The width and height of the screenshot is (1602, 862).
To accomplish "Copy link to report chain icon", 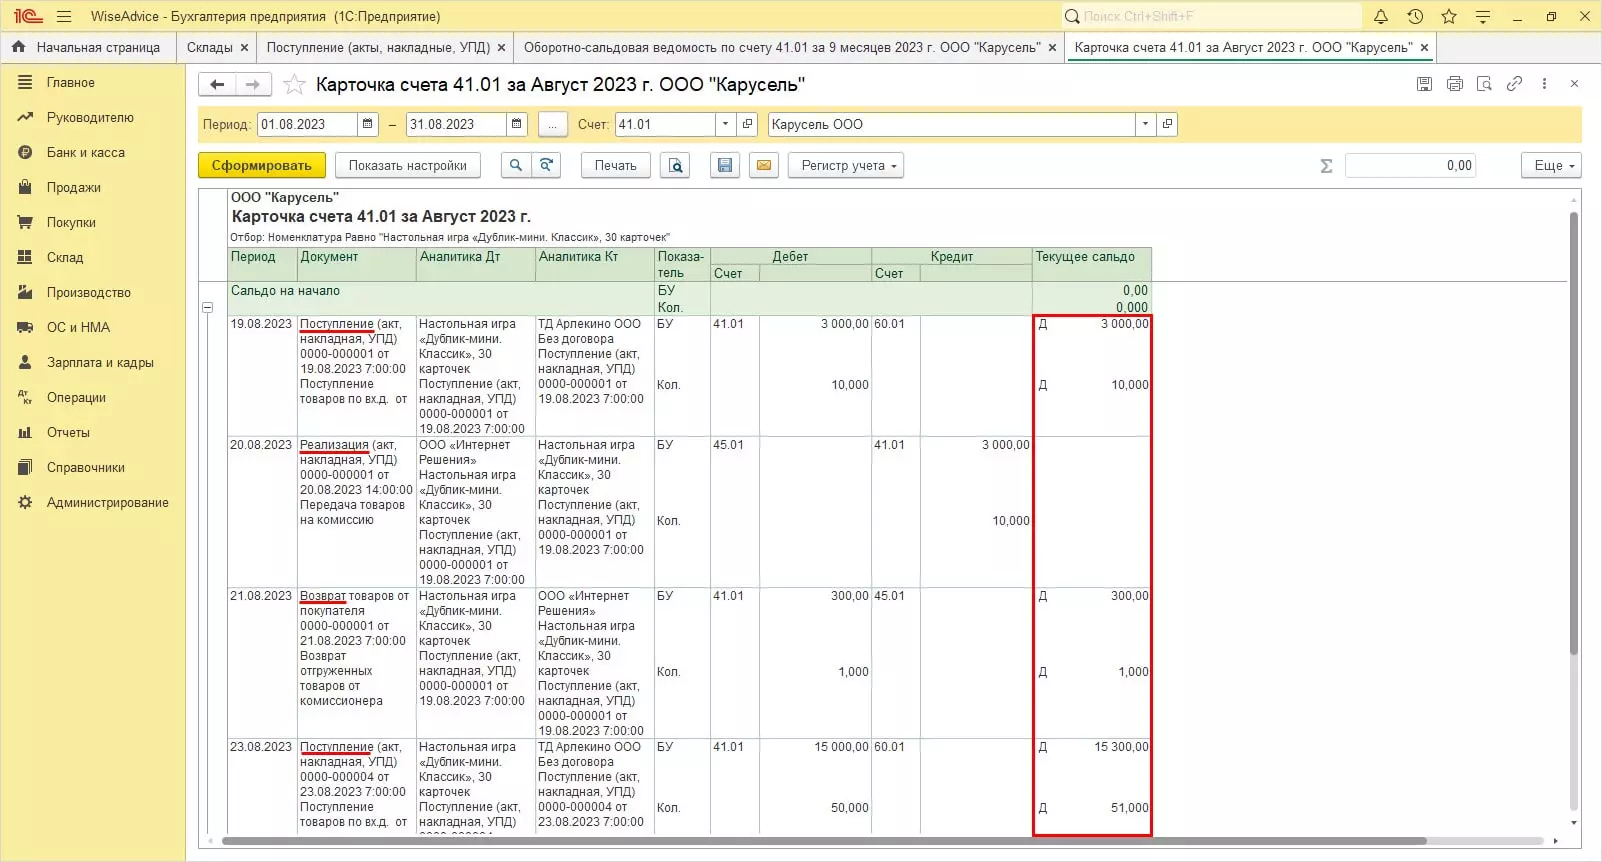I will (1514, 84).
